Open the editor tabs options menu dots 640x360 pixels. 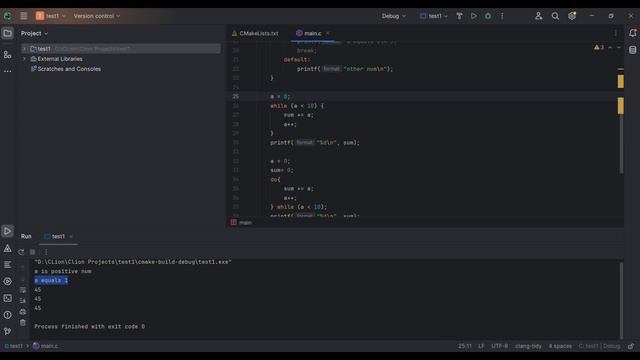point(616,33)
